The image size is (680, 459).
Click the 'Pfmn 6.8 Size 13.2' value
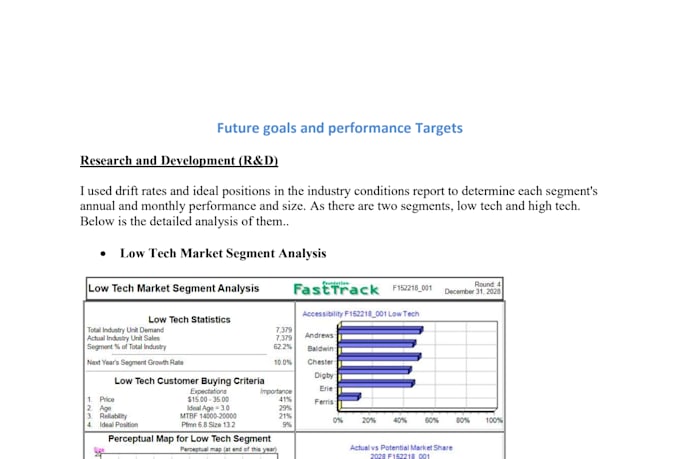pyautogui.click(x=208, y=425)
